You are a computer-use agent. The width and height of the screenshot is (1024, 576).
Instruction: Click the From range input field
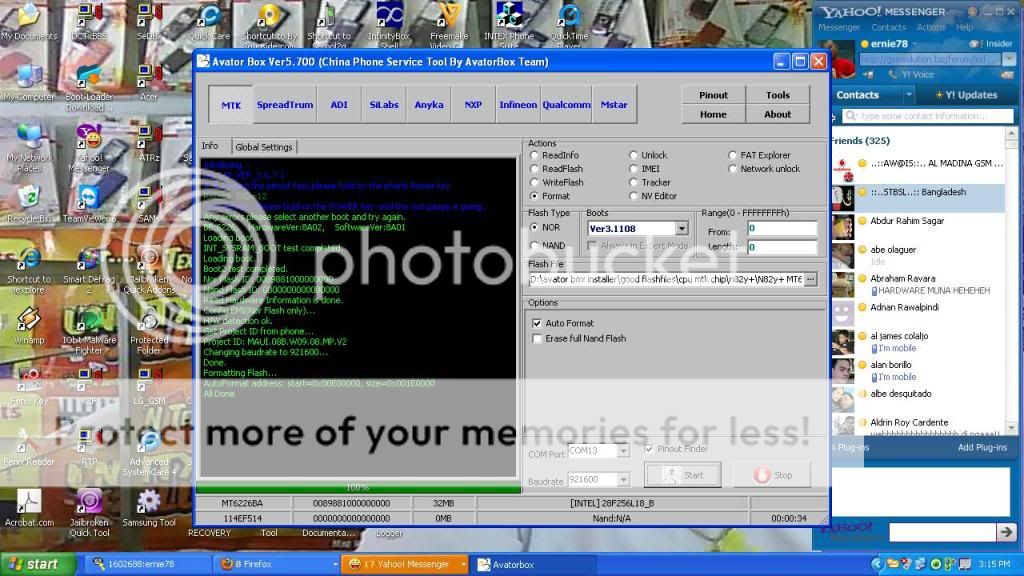point(781,229)
